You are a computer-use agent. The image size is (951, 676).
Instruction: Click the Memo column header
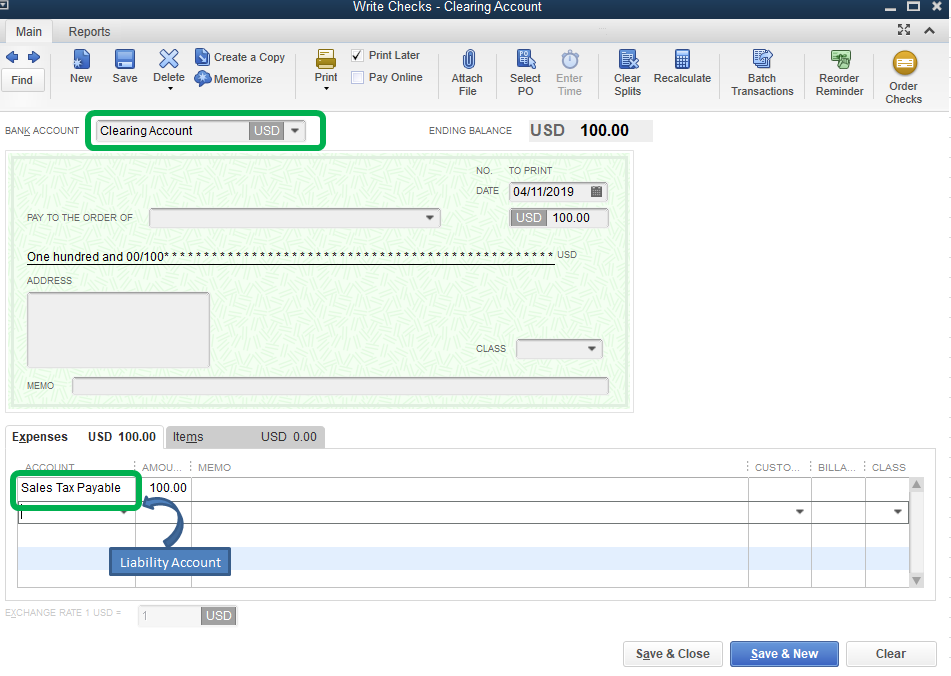coord(215,467)
